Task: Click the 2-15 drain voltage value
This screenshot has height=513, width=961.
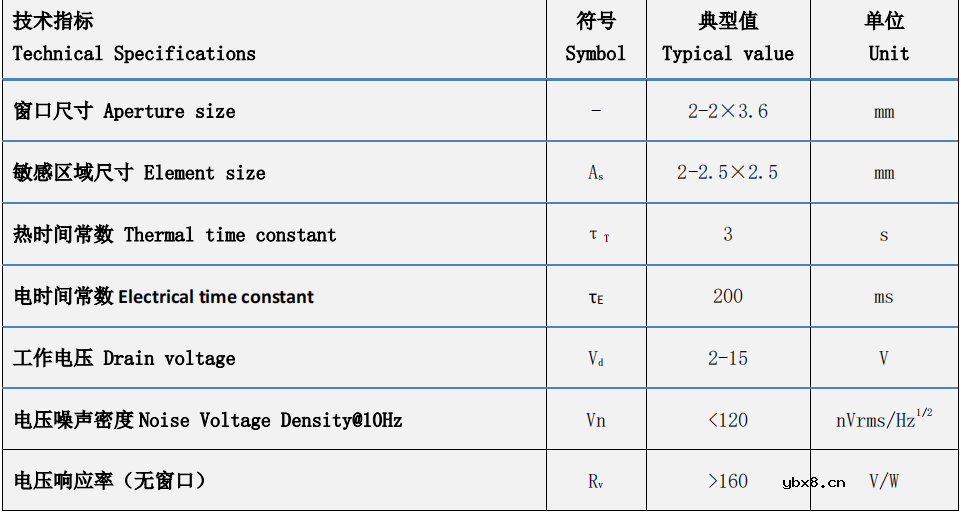Action: coord(728,358)
